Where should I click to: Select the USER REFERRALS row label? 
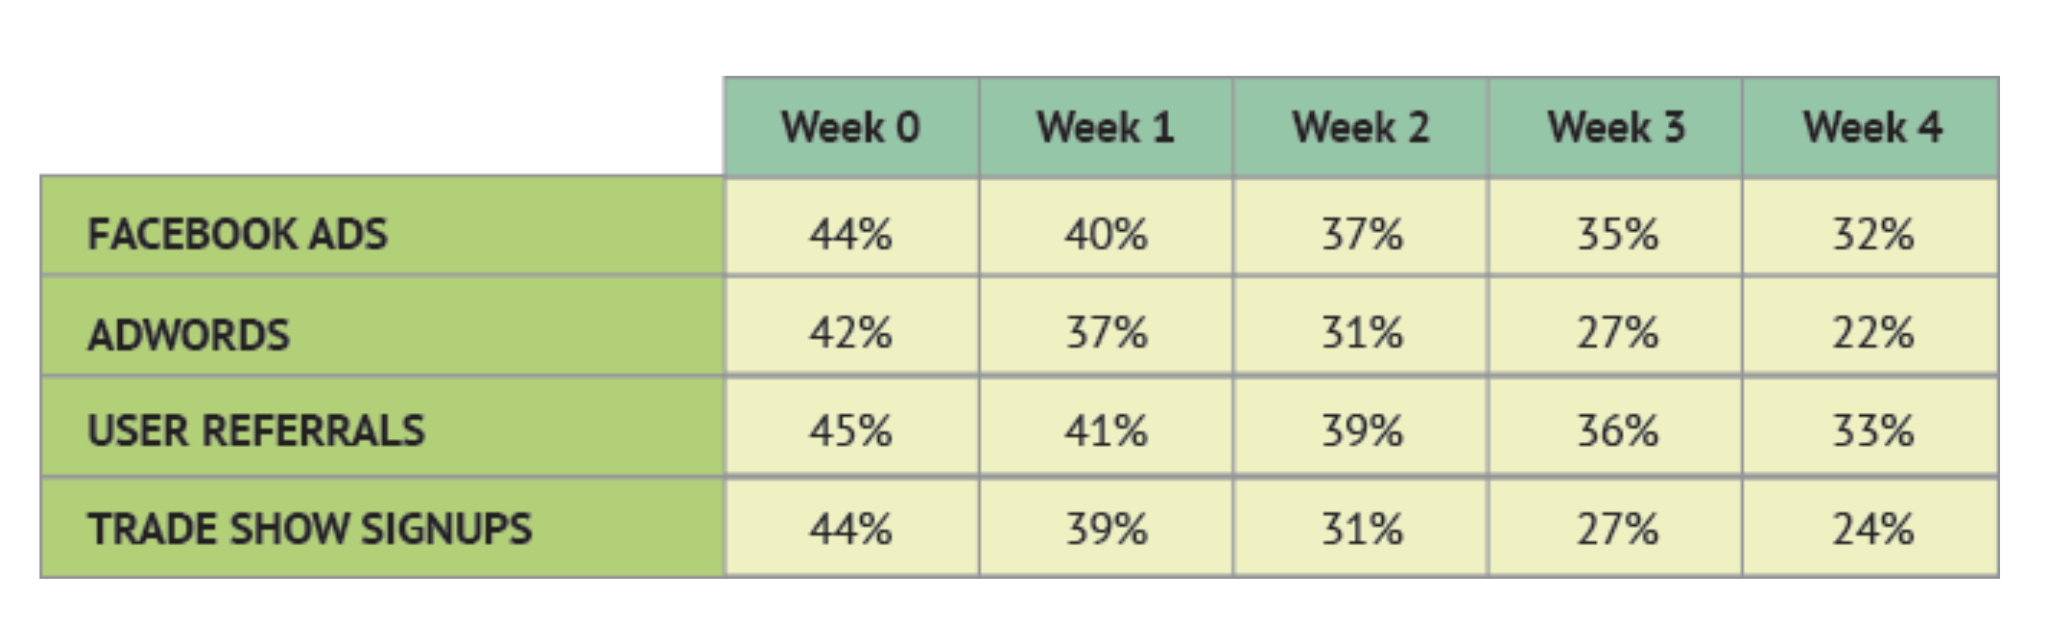256,431
